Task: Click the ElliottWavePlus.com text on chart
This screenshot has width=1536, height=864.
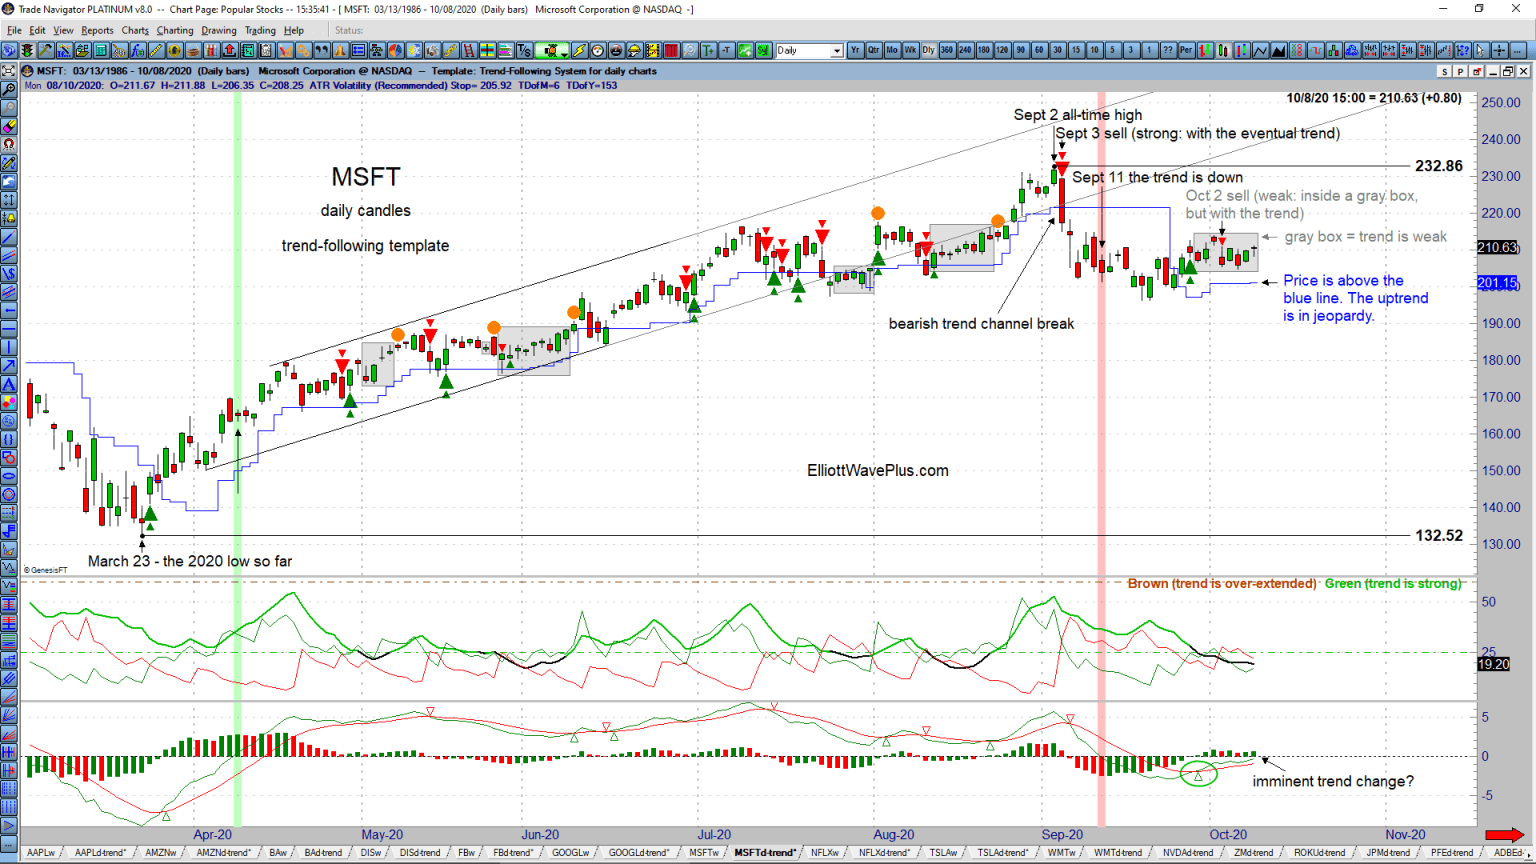Action: [x=878, y=470]
